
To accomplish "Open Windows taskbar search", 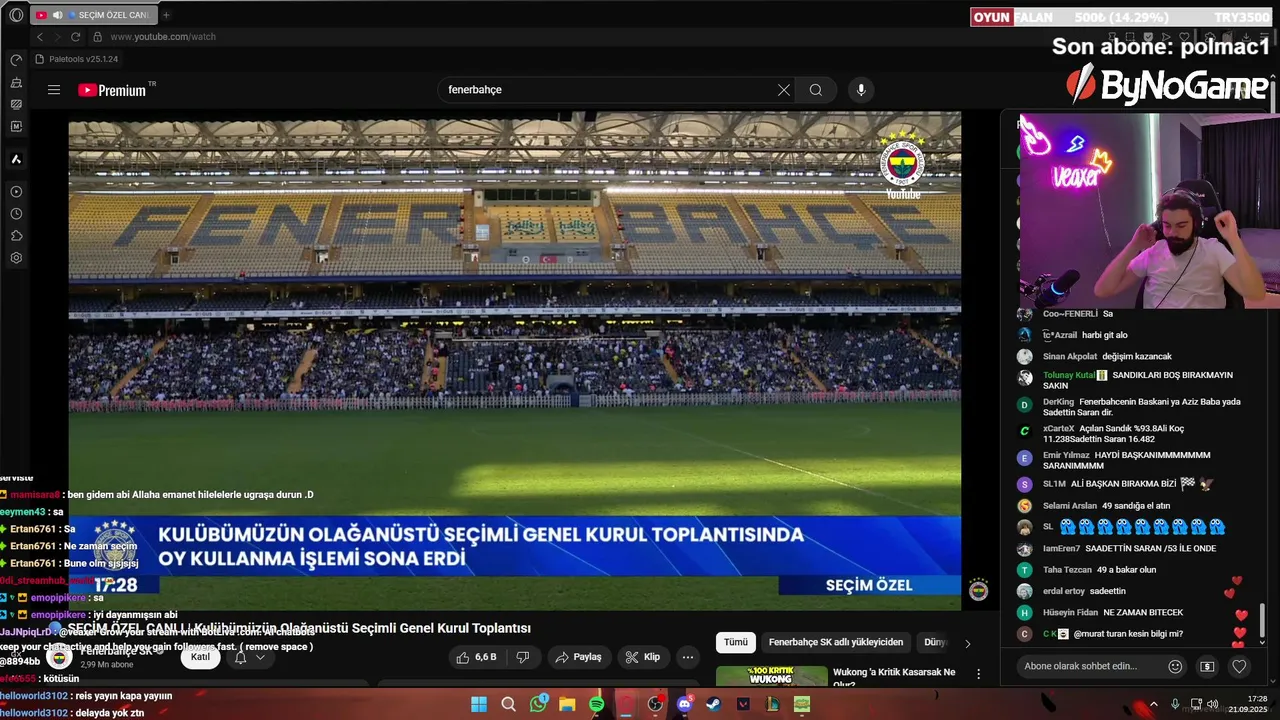I will pyautogui.click(x=508, y=704).
